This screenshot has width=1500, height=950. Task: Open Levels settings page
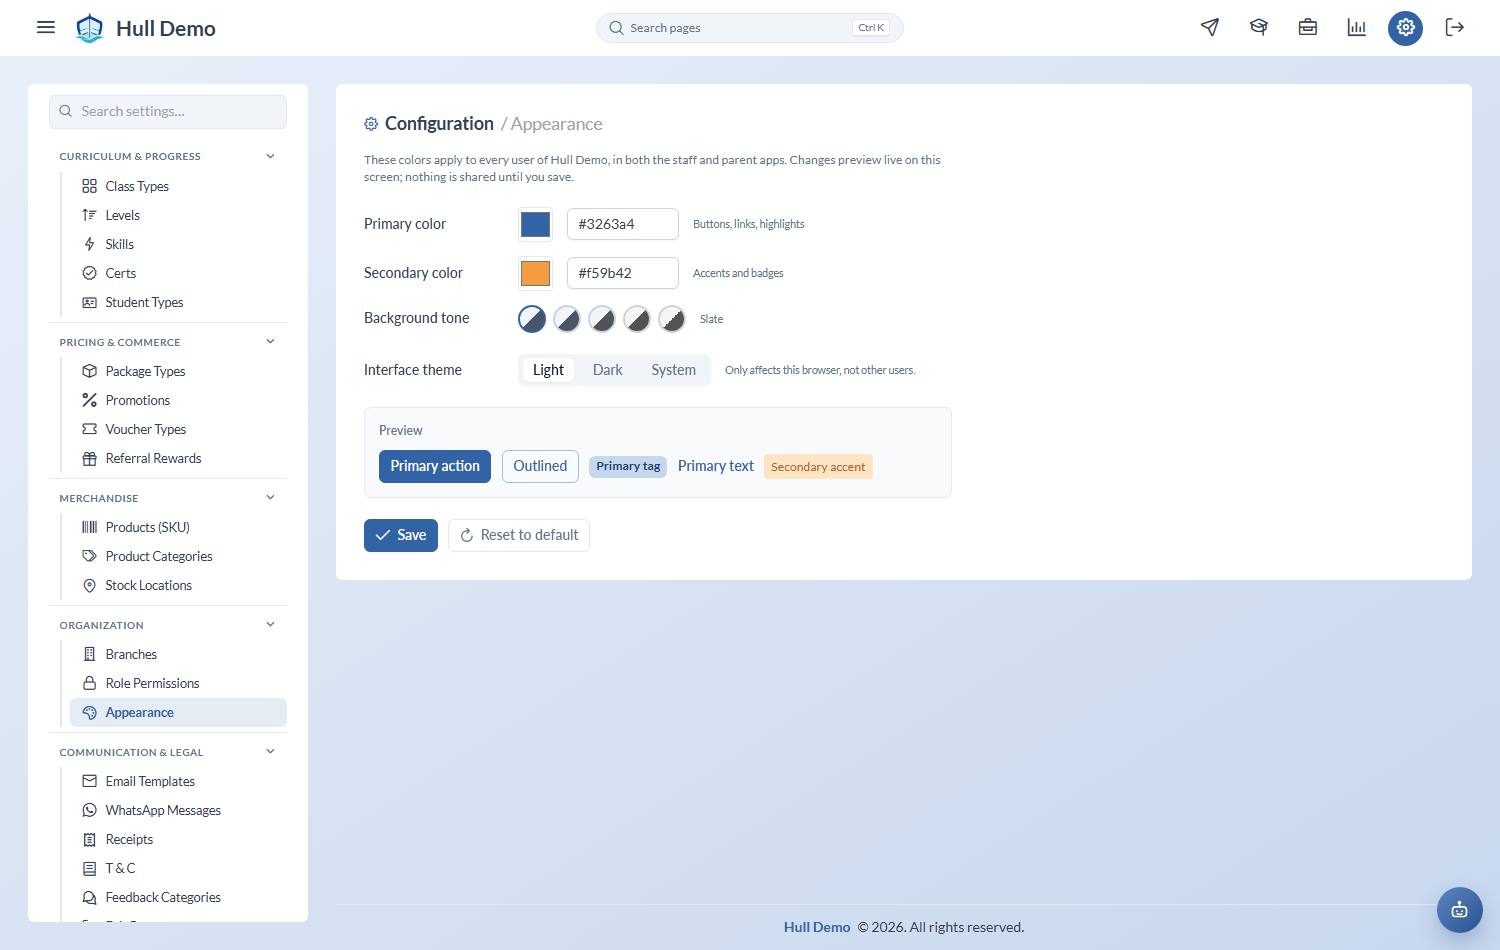pyautogui.click(x=178, y=215)
